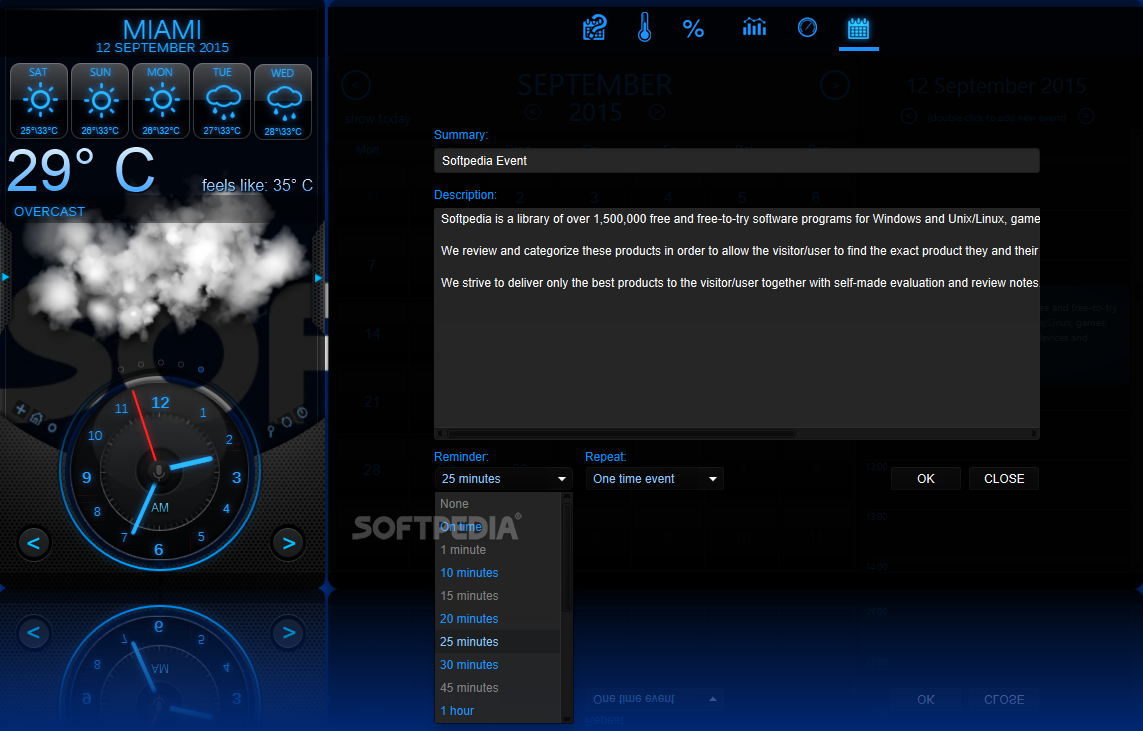
Task: Open the weather map tab icon
Action: click(595, 28)
